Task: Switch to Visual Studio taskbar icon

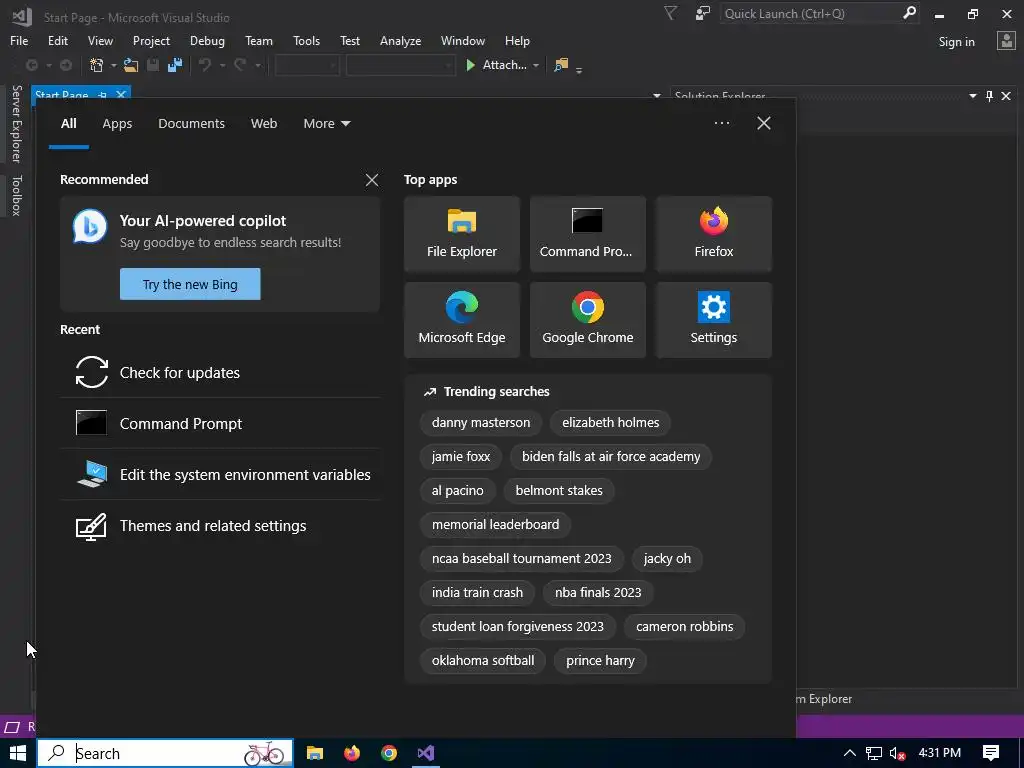Action: 426,753
